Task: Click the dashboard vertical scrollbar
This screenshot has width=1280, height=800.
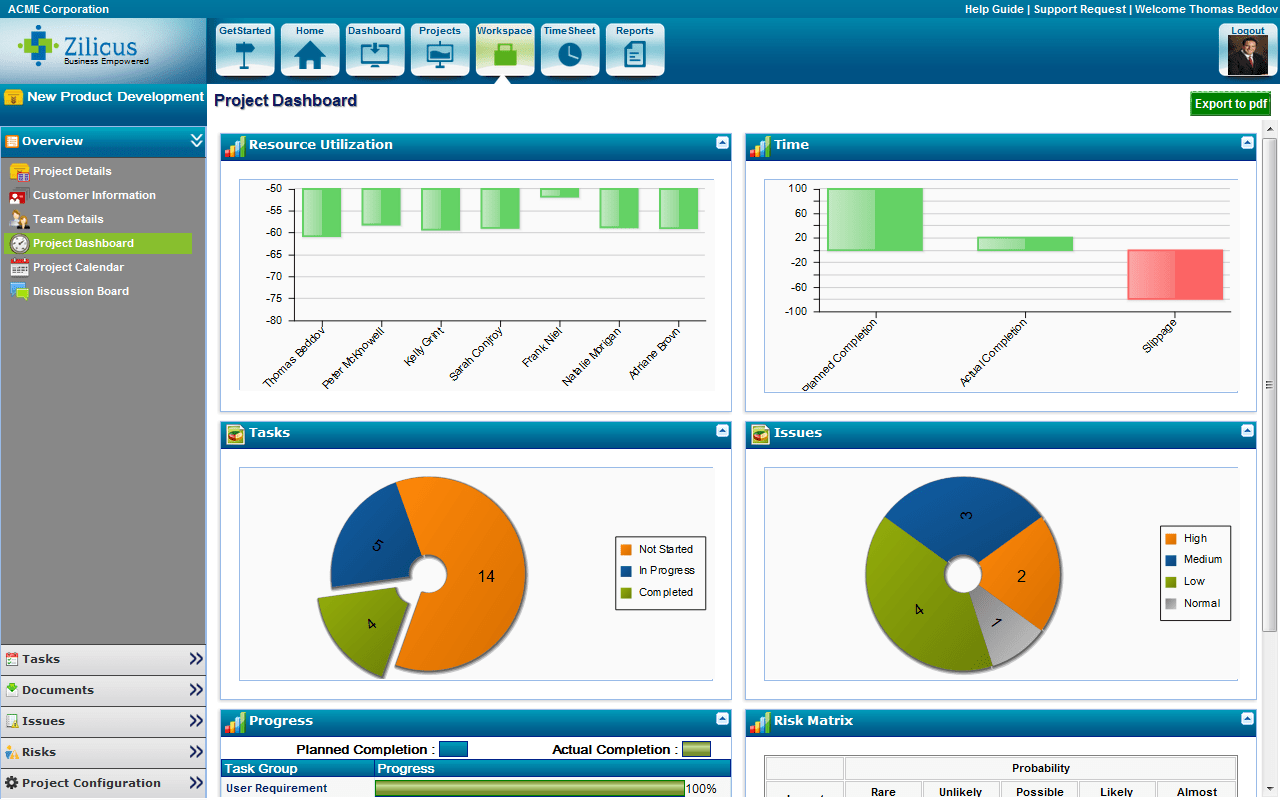Action: [x=1270, y=385]
